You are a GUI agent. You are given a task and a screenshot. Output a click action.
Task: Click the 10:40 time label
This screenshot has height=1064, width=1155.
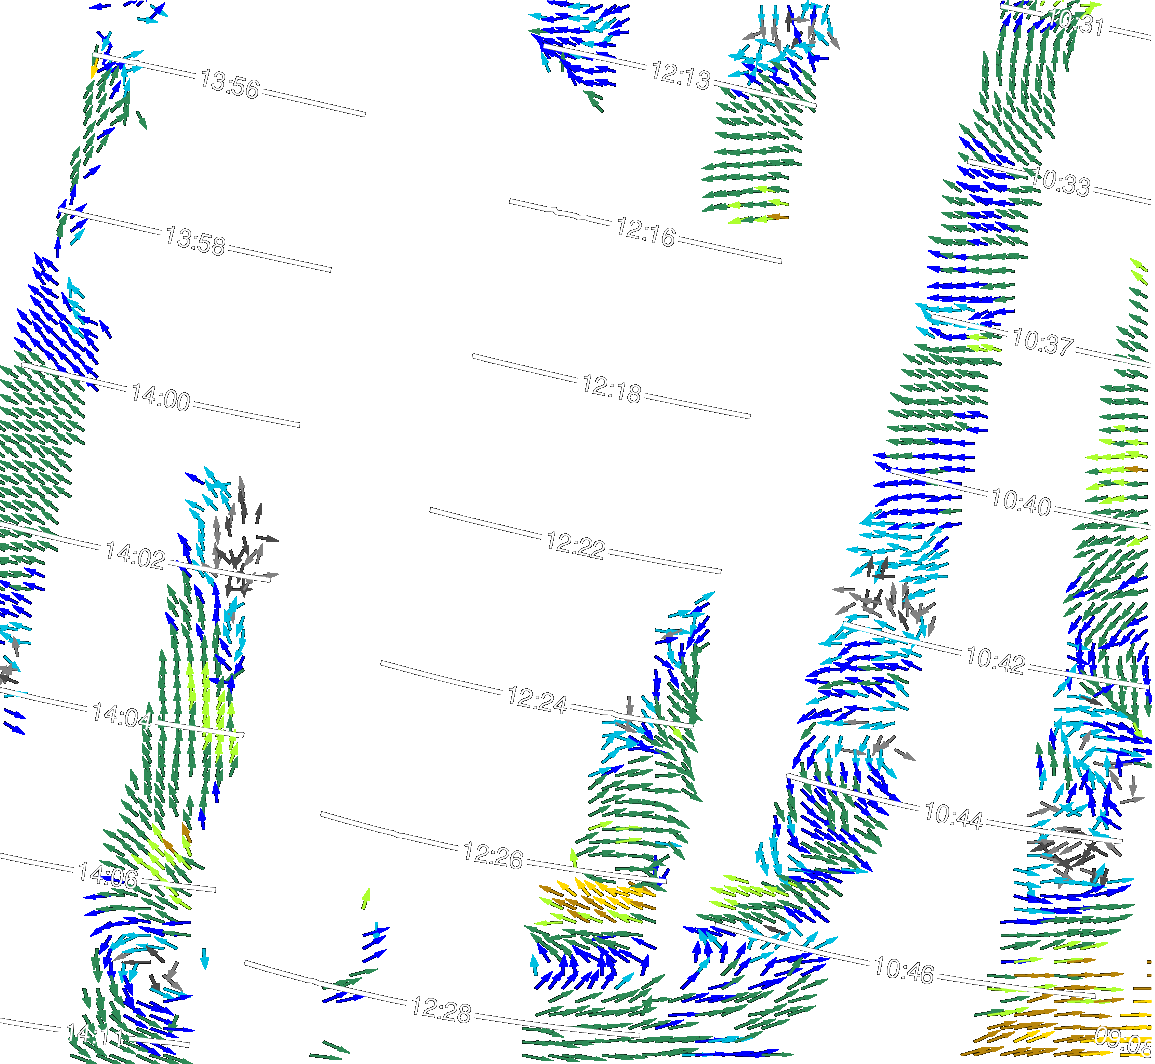[x=1021, y=502]
